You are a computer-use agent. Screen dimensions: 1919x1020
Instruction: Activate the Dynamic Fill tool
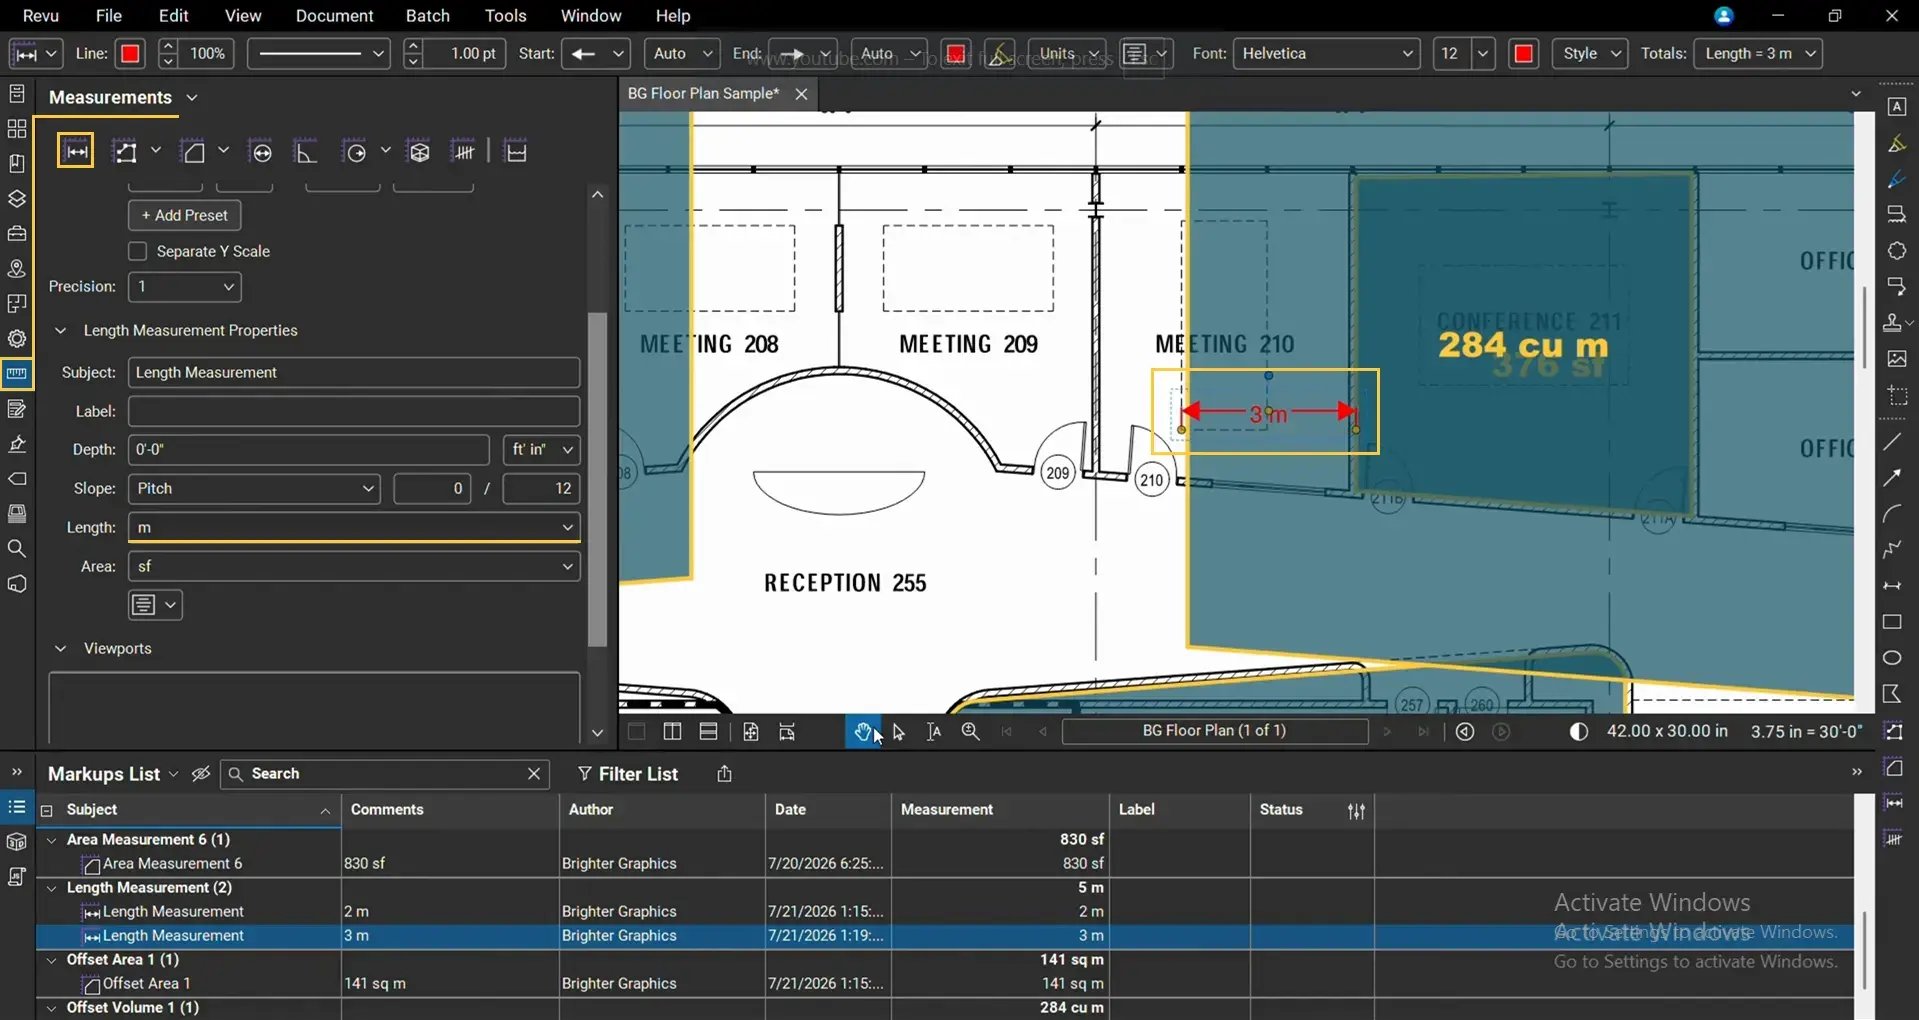[516, 152]
